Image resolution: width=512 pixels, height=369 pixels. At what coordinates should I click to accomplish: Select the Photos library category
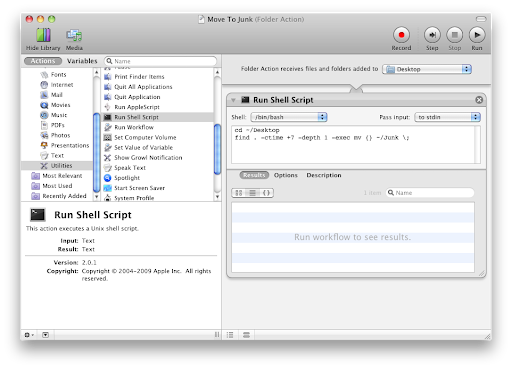[x=60, y=135]
